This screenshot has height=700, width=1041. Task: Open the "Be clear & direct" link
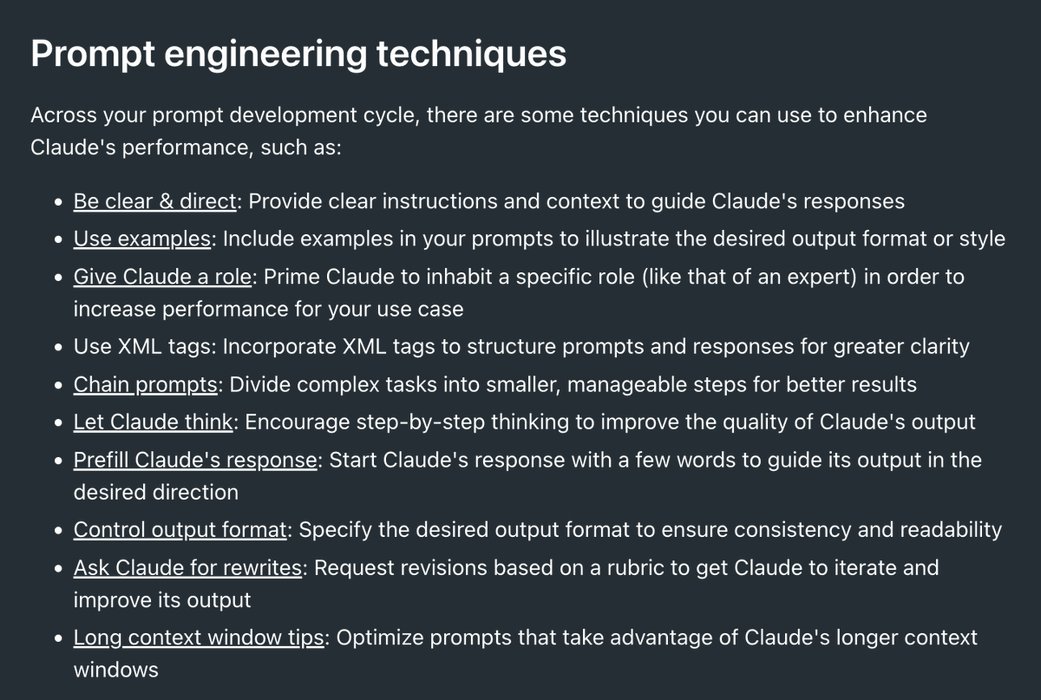pos(155,201)
